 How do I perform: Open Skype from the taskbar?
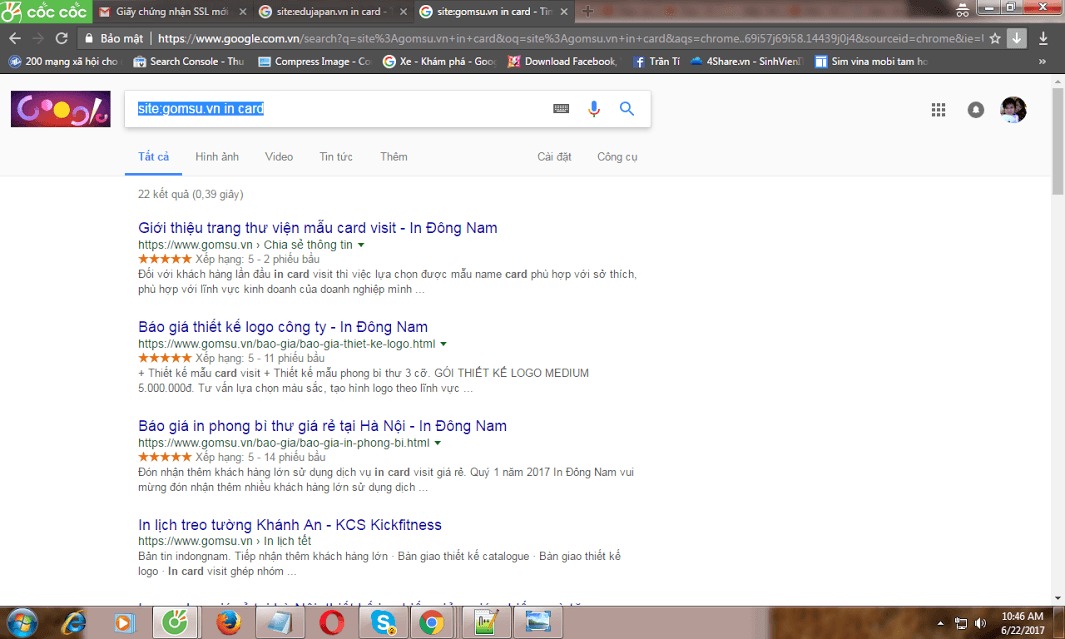(x=383, y=623)
